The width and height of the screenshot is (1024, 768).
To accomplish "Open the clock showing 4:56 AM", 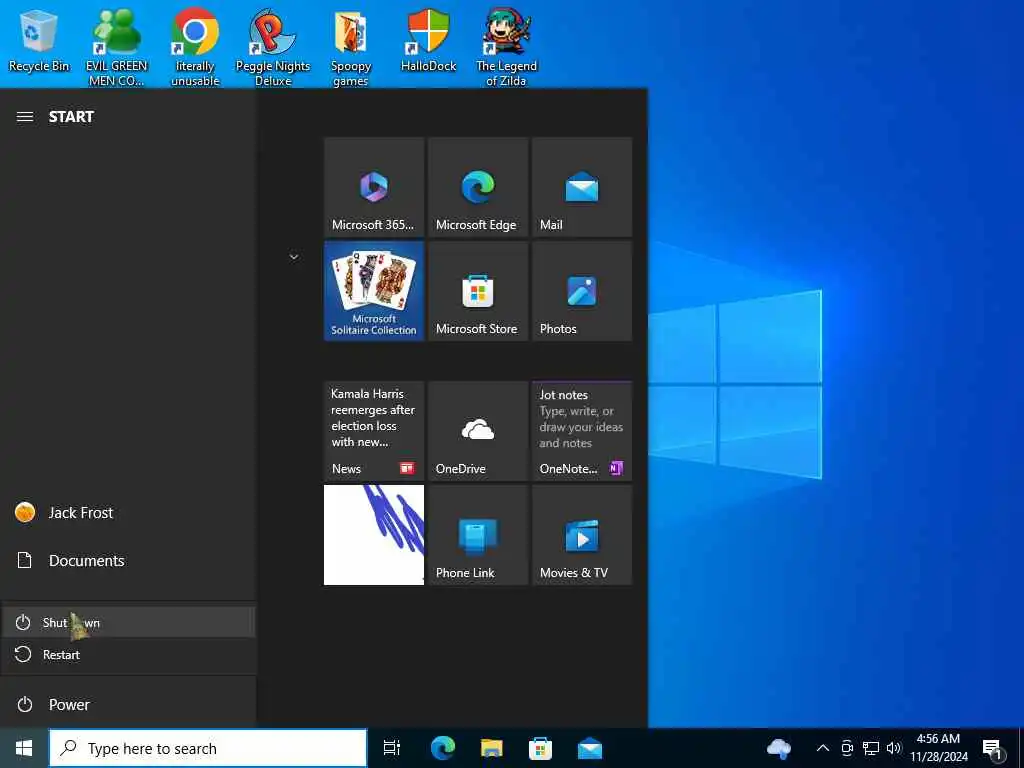I will click(938, 748).
